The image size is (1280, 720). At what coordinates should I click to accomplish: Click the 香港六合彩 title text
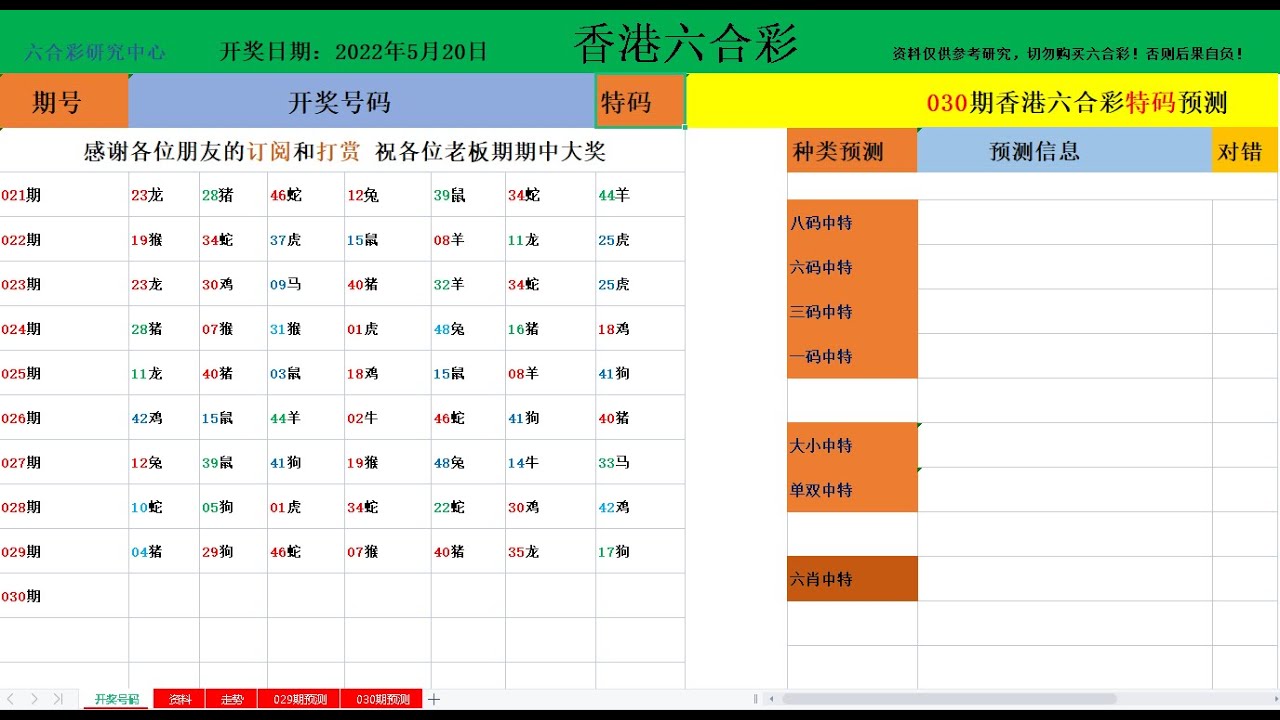pos(686,44)
